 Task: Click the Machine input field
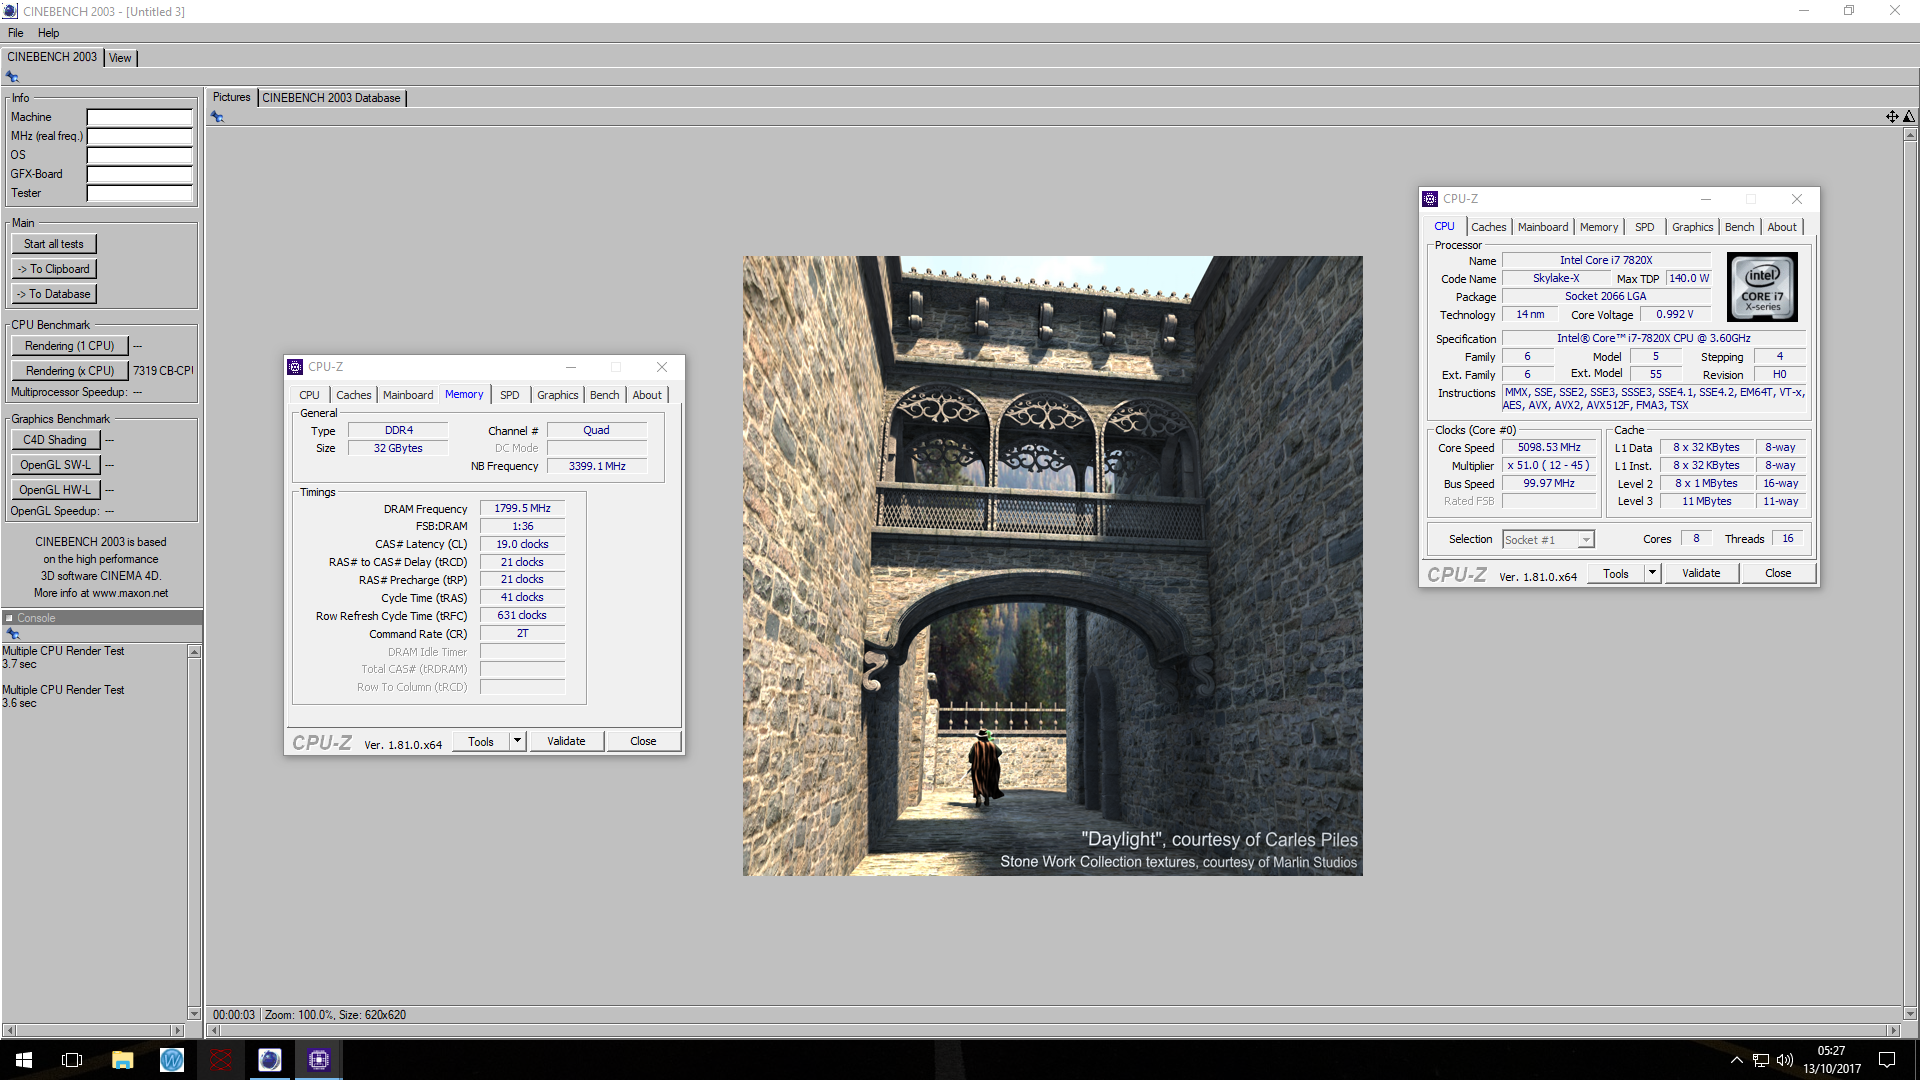click(x=139, y=117)
